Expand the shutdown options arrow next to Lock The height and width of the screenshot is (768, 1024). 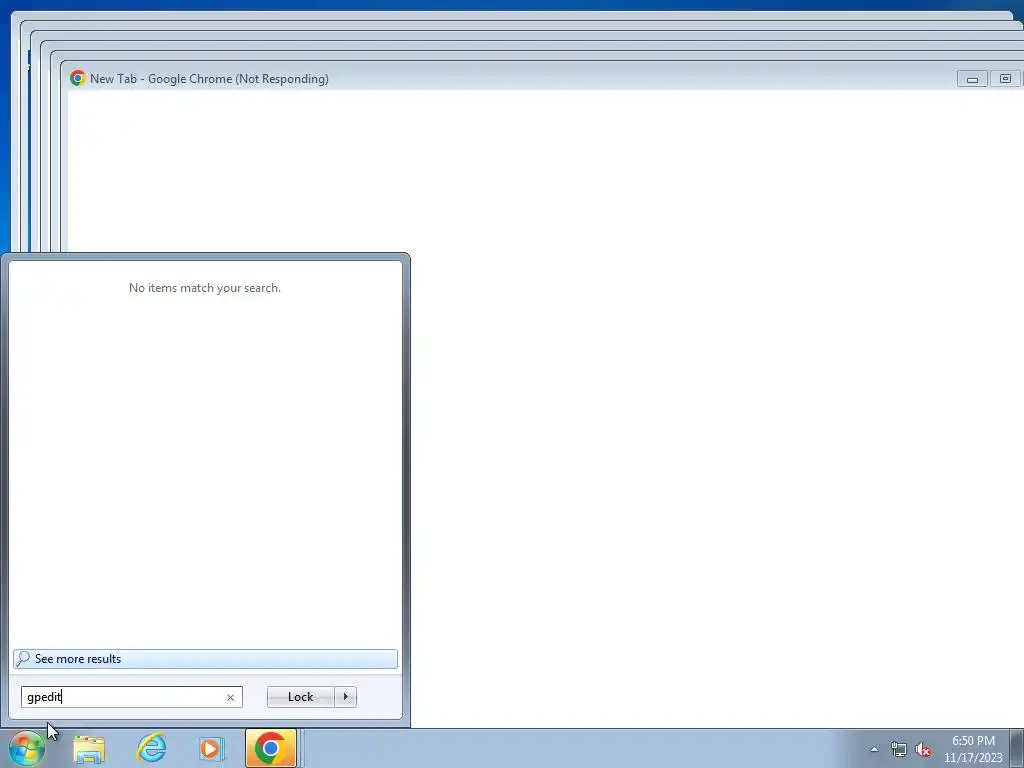click(345, 697)
